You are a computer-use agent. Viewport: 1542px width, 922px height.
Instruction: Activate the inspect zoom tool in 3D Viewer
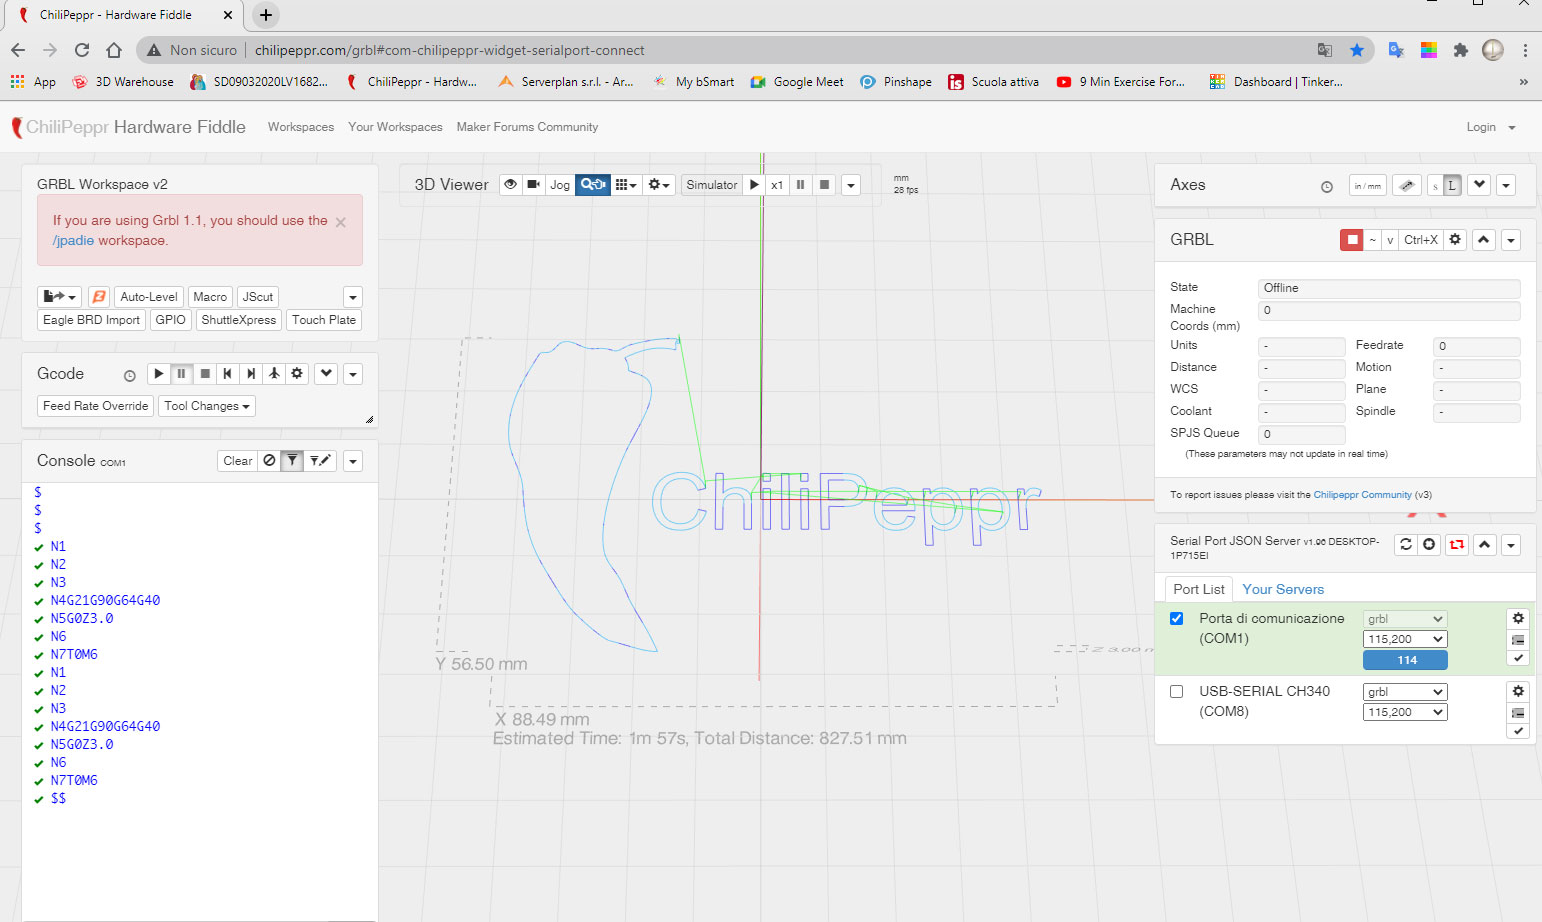click(593, 185)
